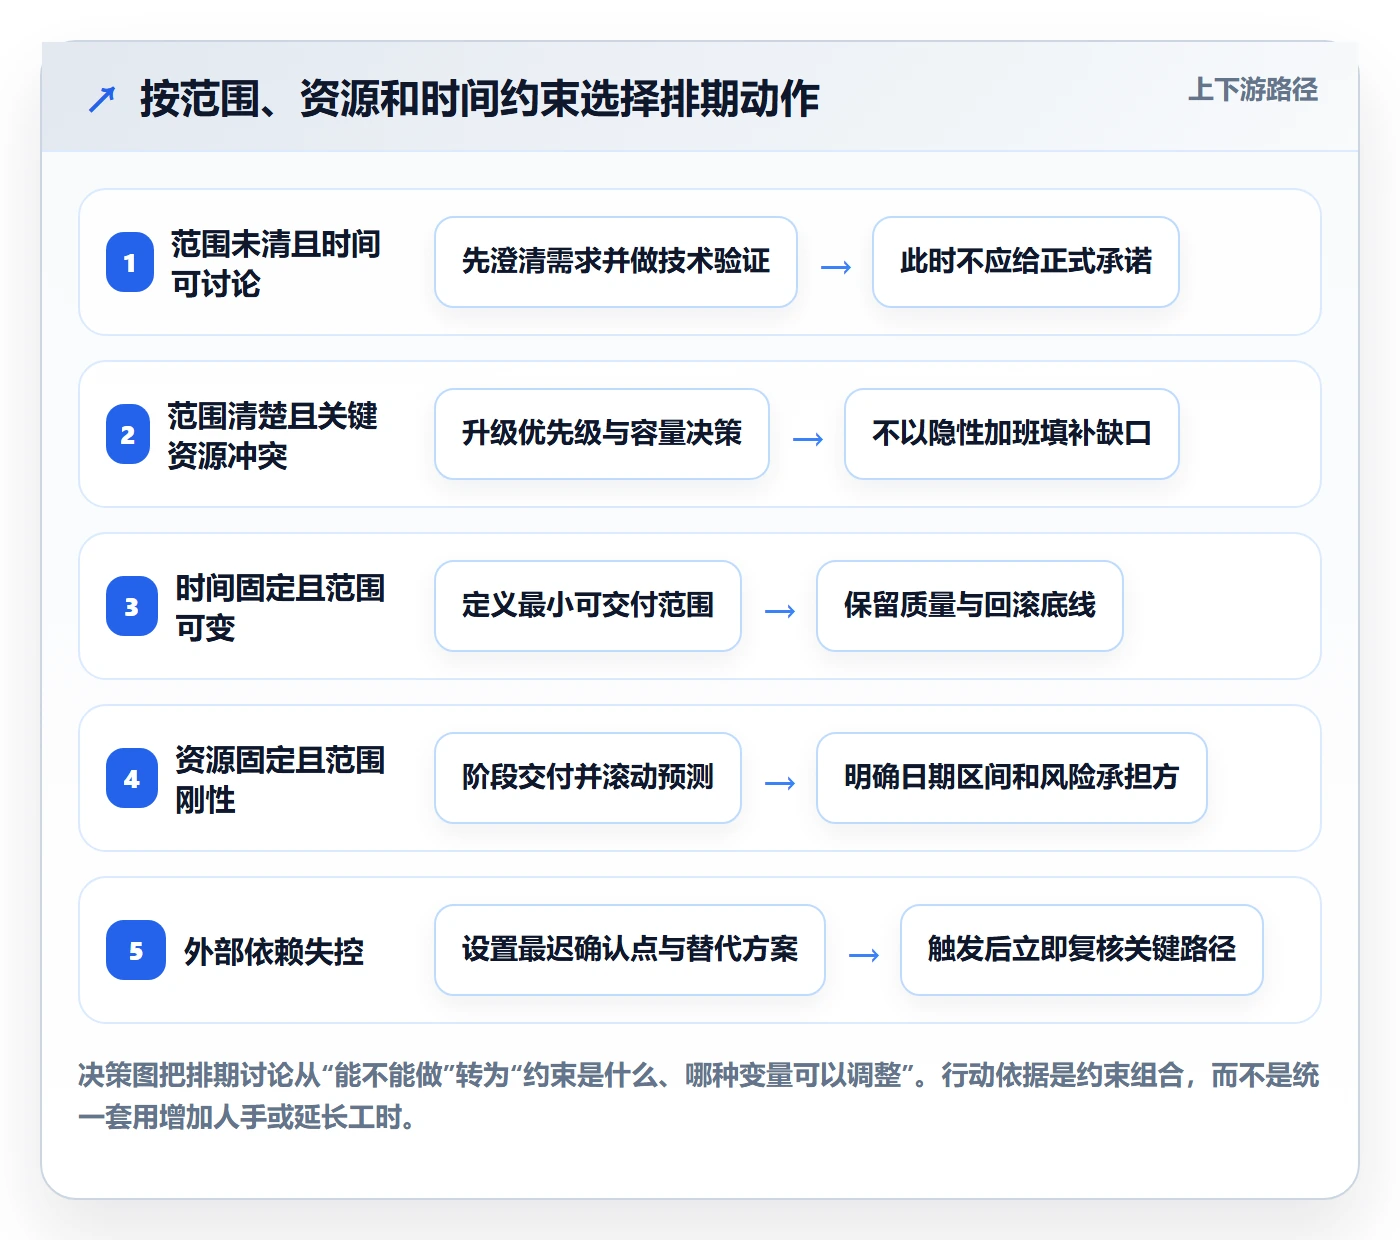
Task: Pick the 阶段交付并滚动预测 box
Action: pos(588,778)
